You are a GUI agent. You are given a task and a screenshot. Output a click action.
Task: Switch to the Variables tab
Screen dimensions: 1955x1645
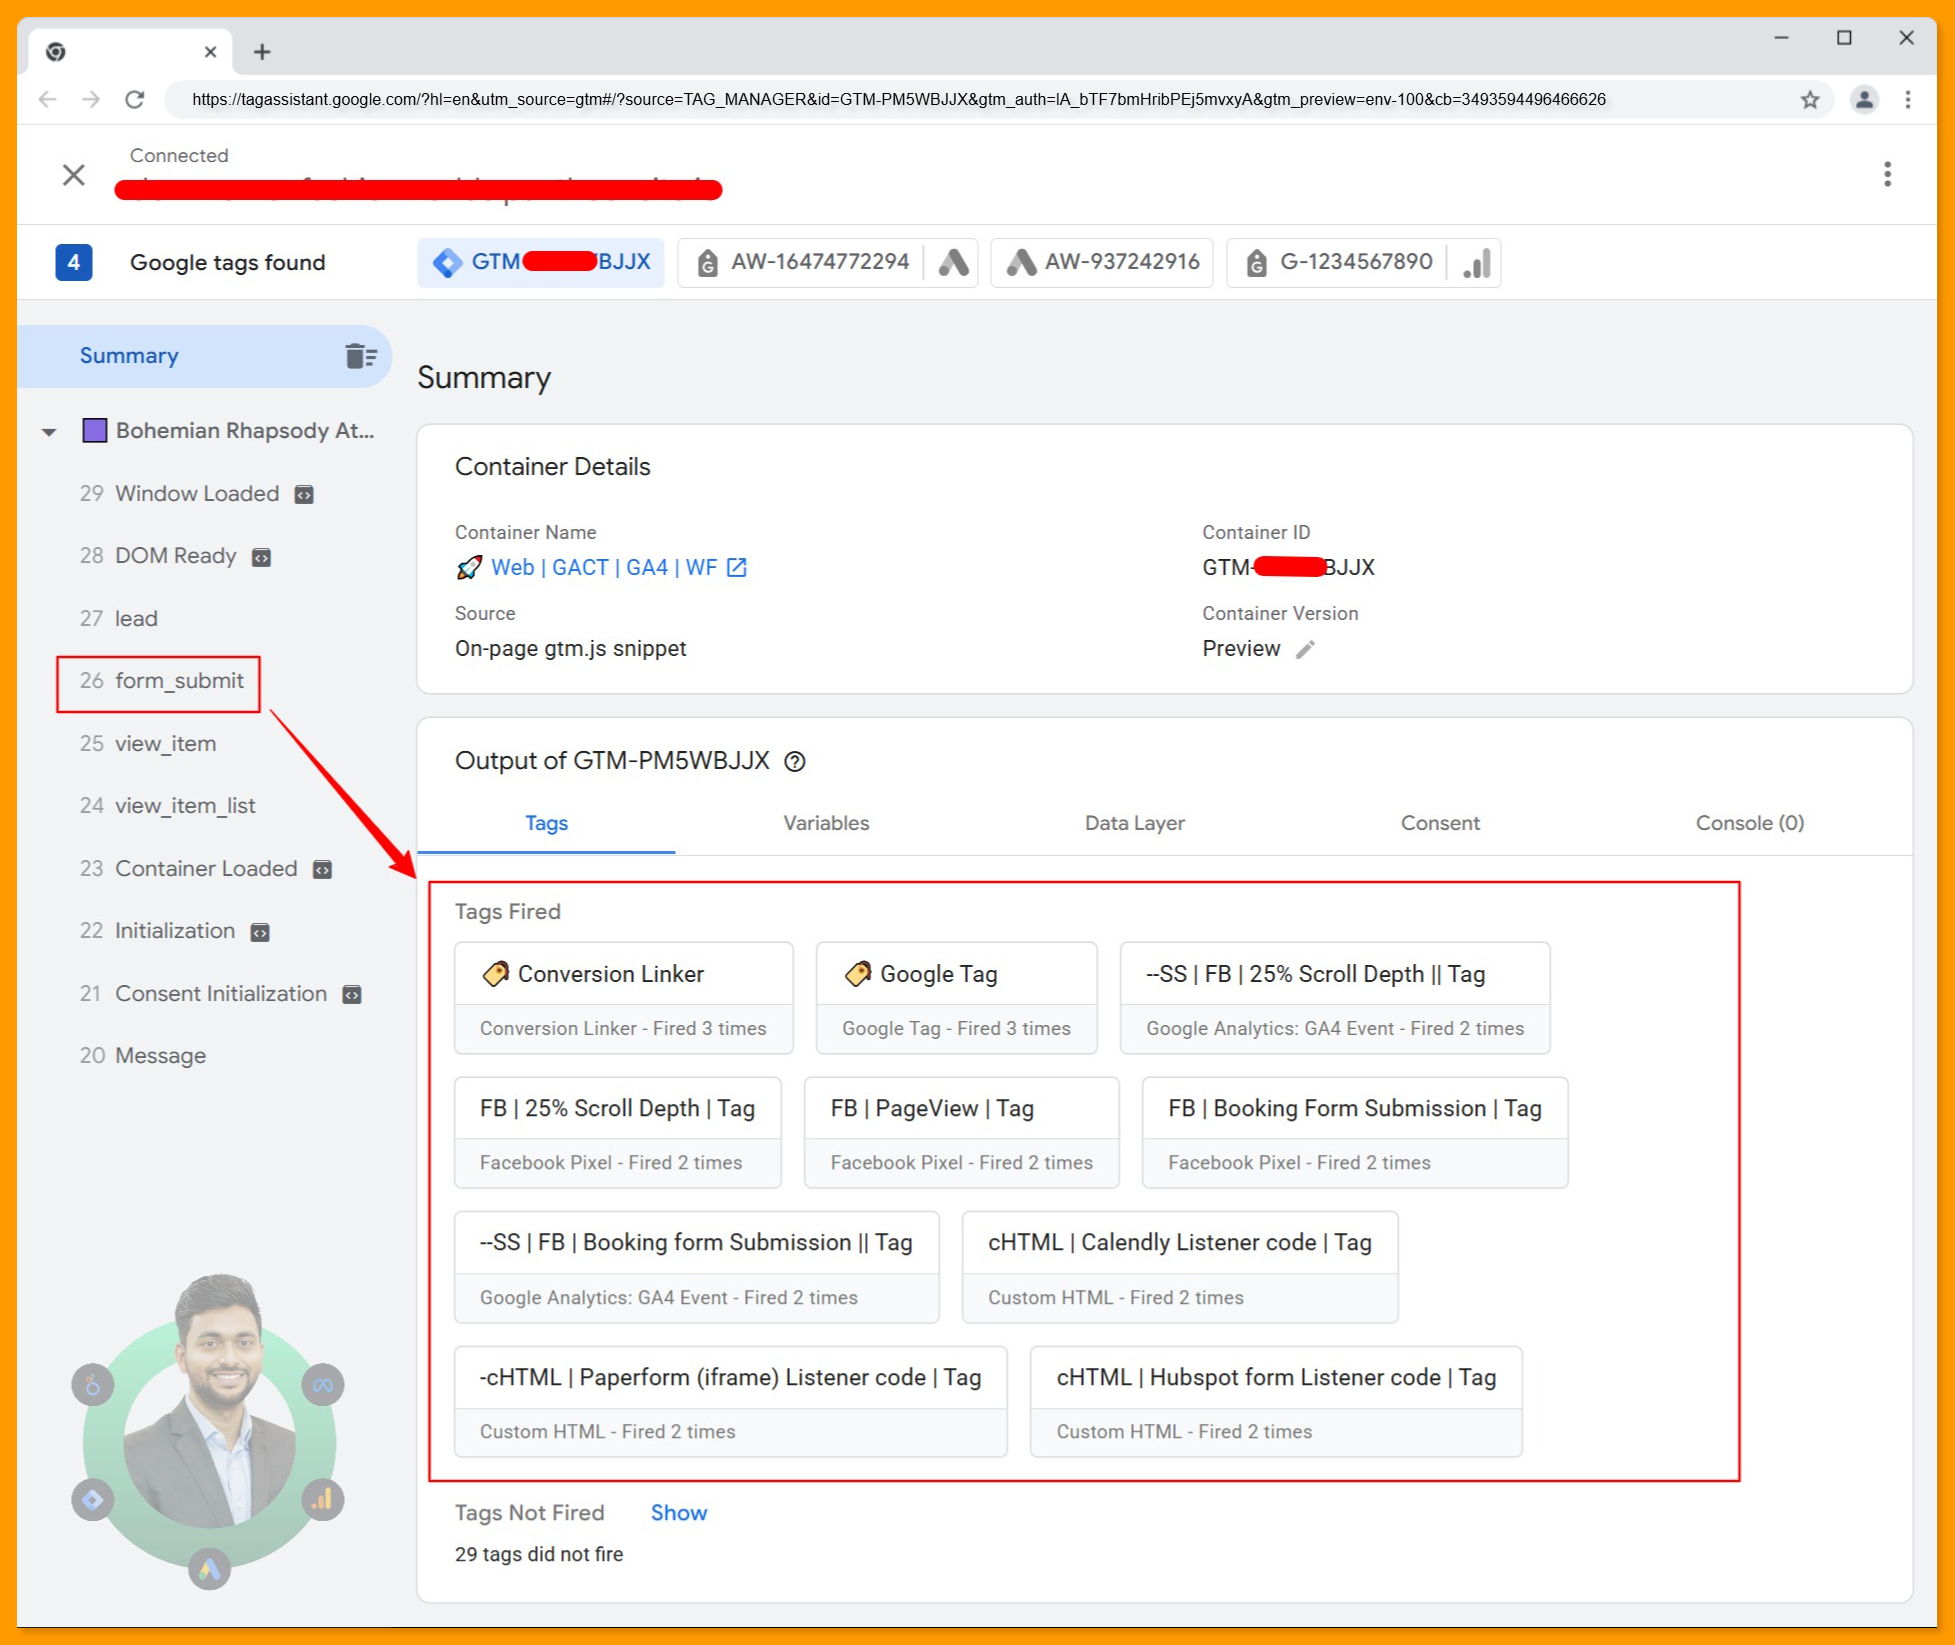click(826, 823)
